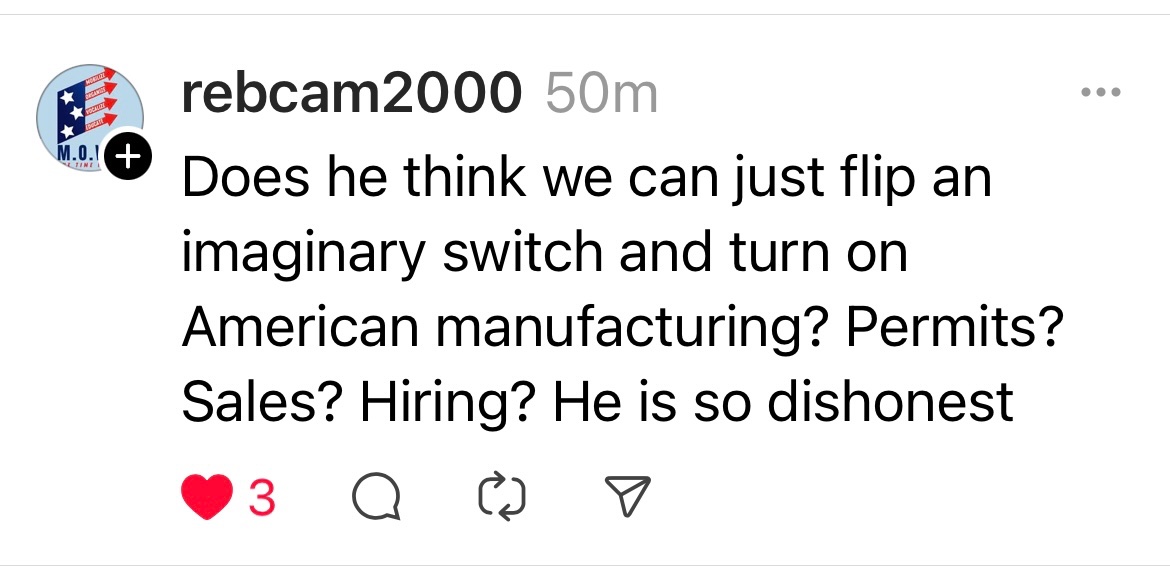The image size is (1170, 578).
Task: Open the three-dot more options menu
Action: click(x=1101, y=94)
